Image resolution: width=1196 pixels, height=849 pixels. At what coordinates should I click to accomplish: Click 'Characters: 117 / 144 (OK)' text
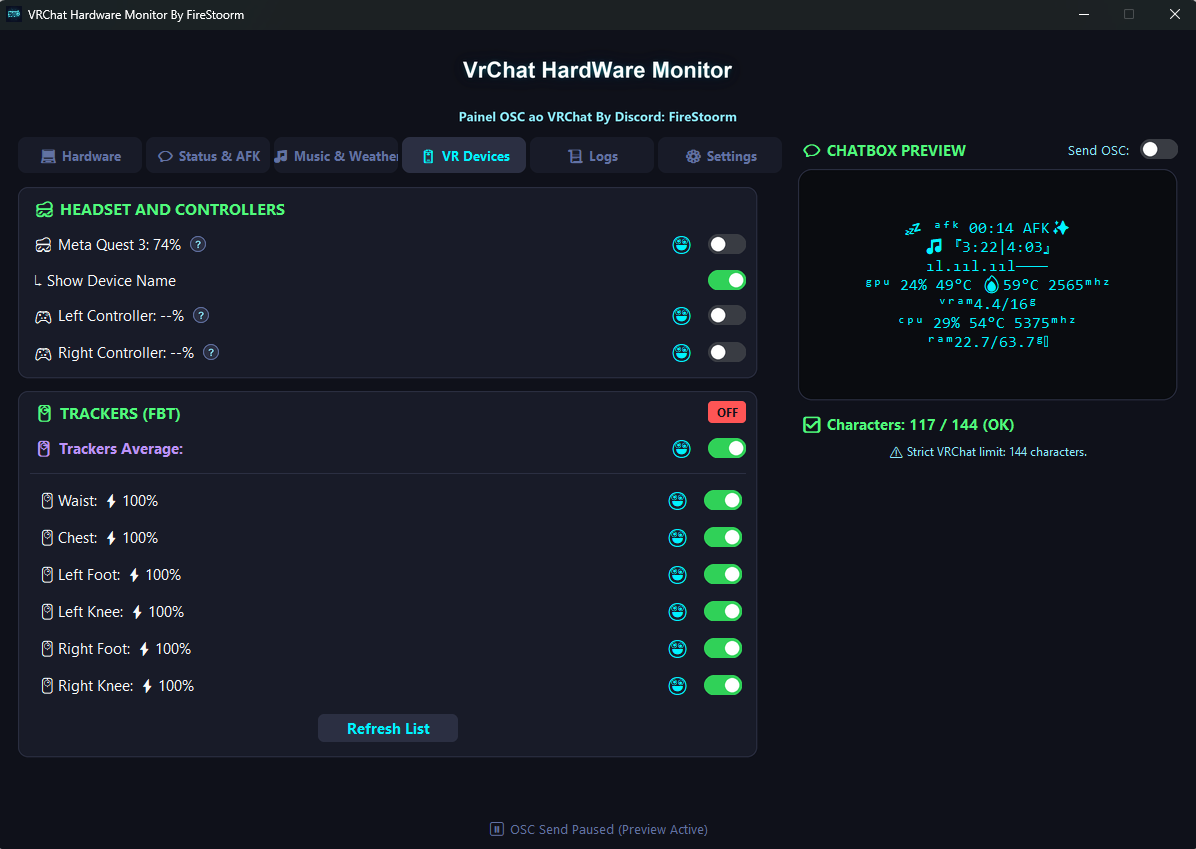tap(920, 425)
